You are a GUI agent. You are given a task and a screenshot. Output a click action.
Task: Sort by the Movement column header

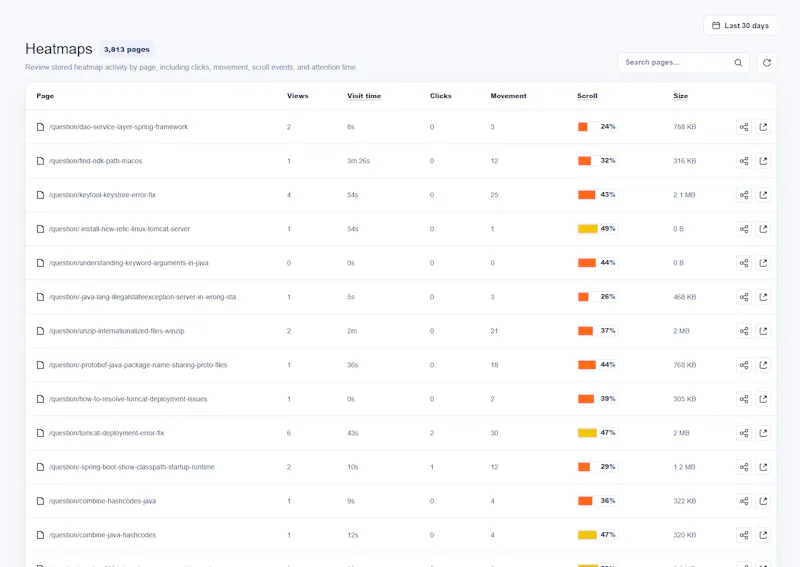[508, 96]
